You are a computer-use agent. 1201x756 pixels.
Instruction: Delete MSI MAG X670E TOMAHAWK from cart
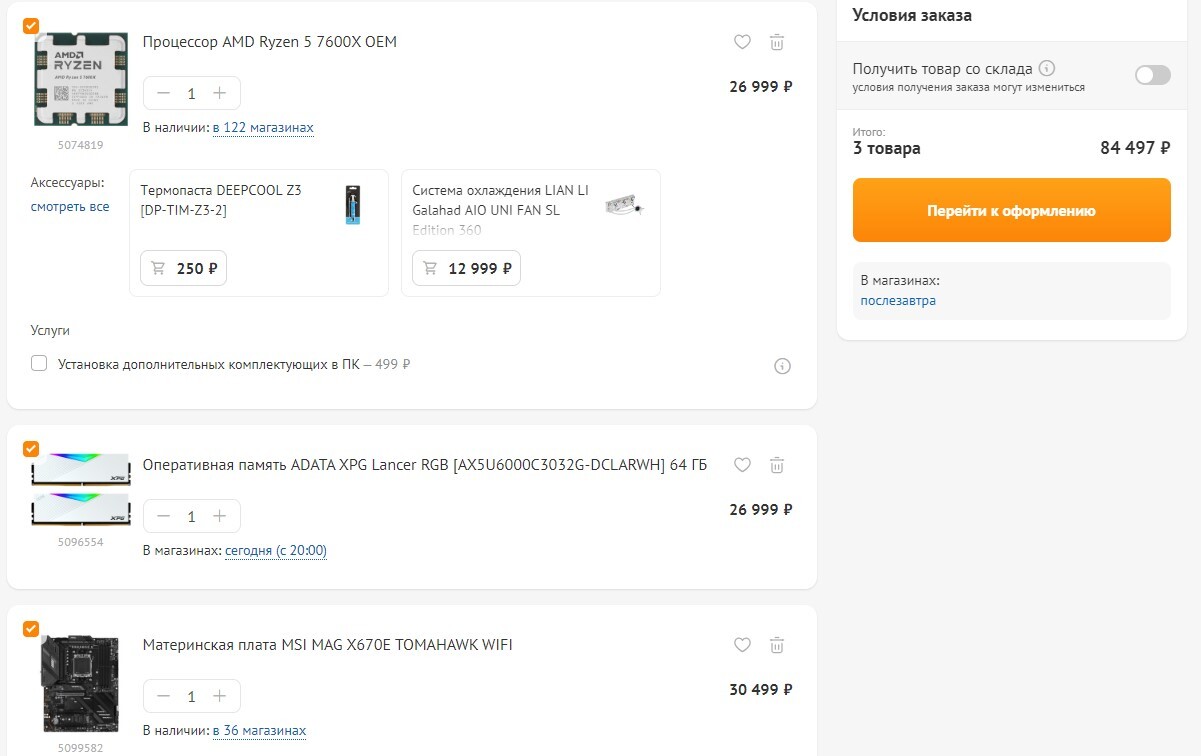[777, 645]
